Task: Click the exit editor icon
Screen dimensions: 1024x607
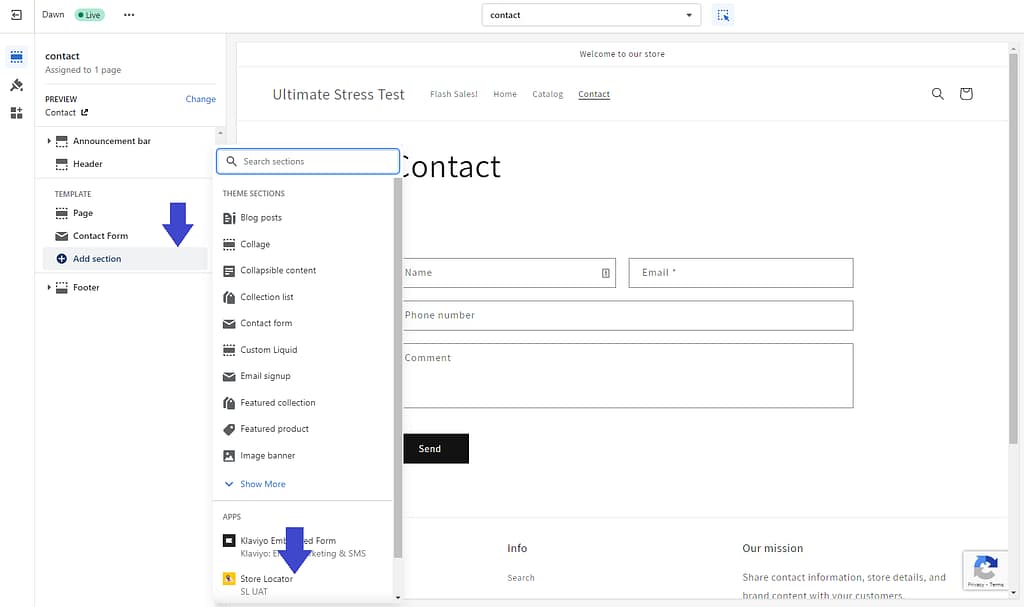Action: [16, 15]
